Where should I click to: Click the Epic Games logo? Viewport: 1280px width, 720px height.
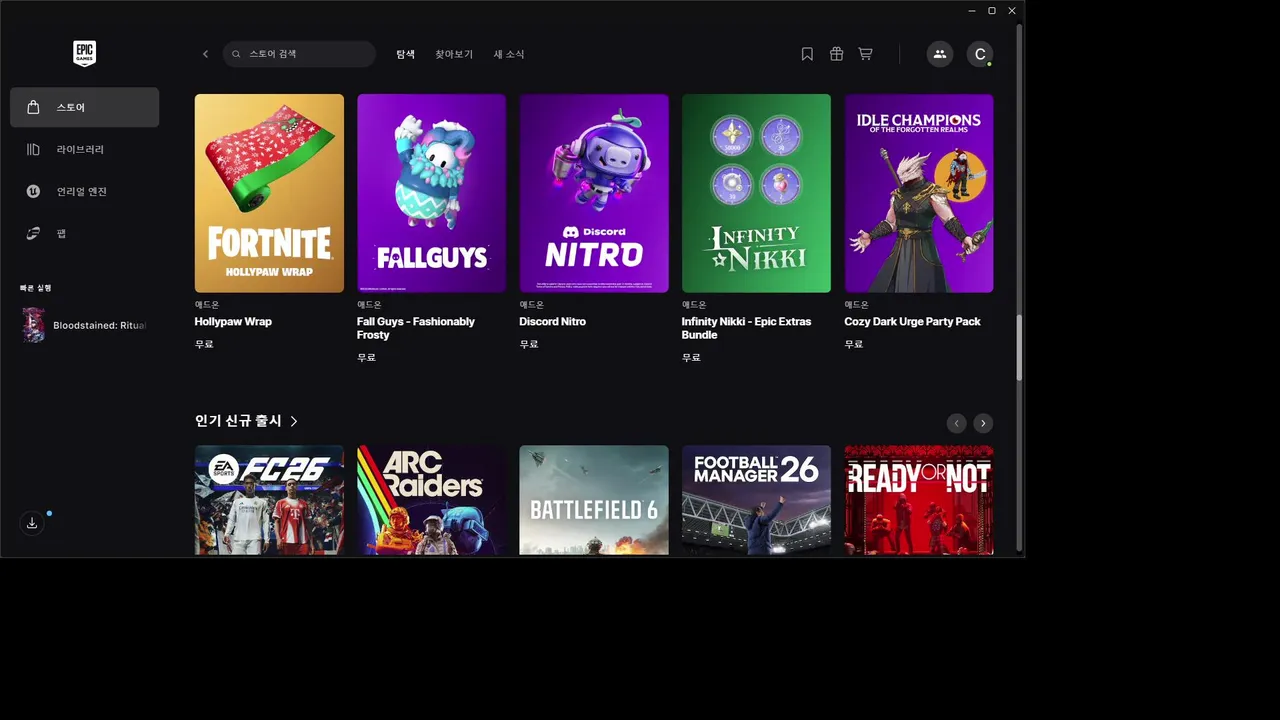[85, 53]
